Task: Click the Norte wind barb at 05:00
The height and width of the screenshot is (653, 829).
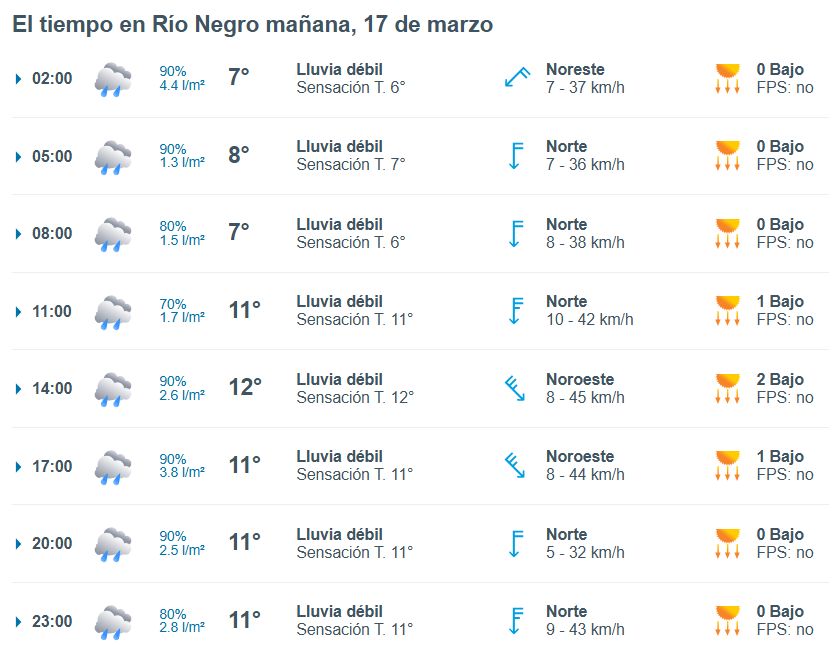Action: pyautogui.click(x=516, y=156)
